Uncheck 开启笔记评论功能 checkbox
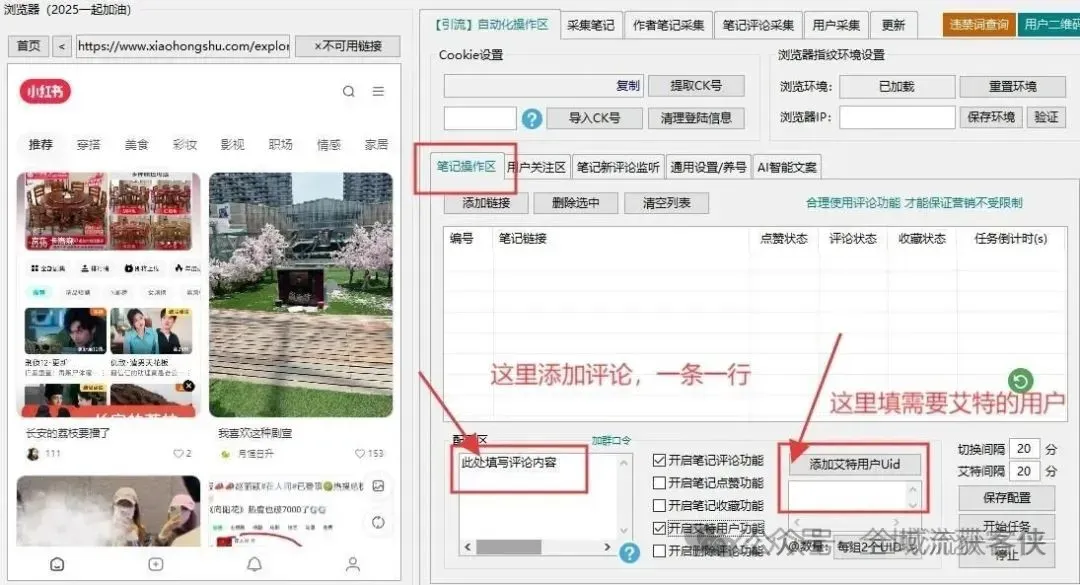The height and width of the screenshot is (585, 1080). 658,458
